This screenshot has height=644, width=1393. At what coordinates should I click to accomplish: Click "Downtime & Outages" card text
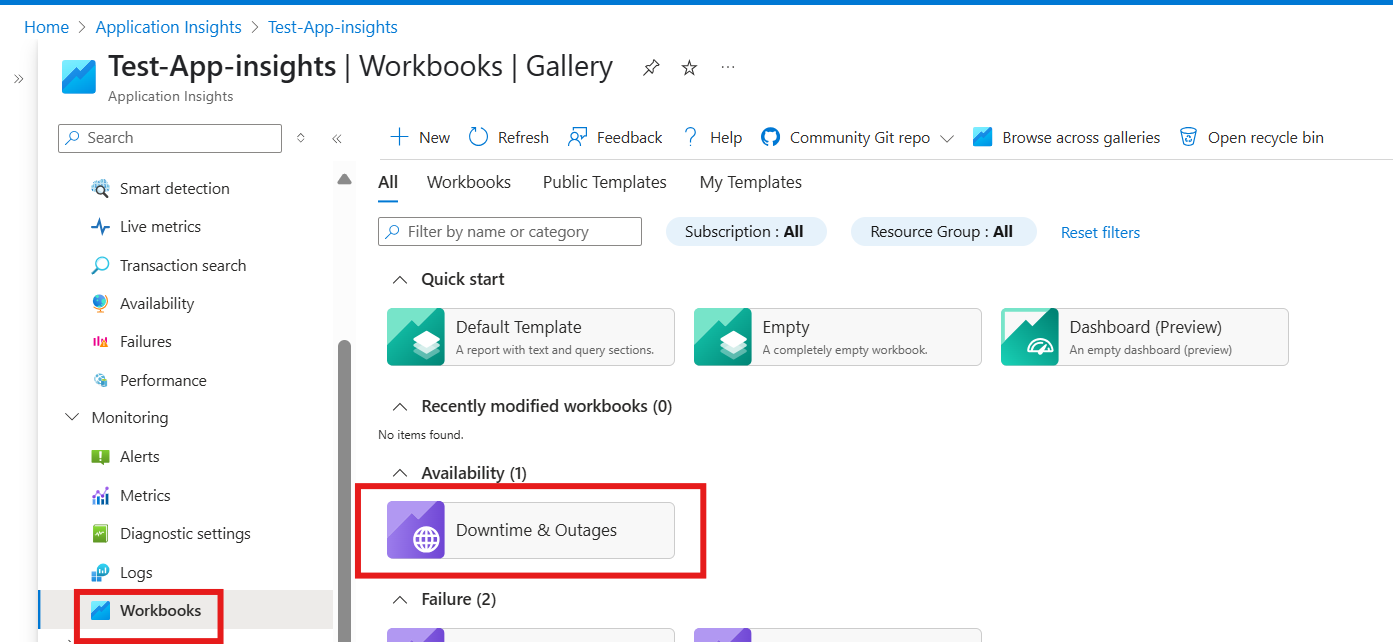pyautogui.click(x=536, y=530)
